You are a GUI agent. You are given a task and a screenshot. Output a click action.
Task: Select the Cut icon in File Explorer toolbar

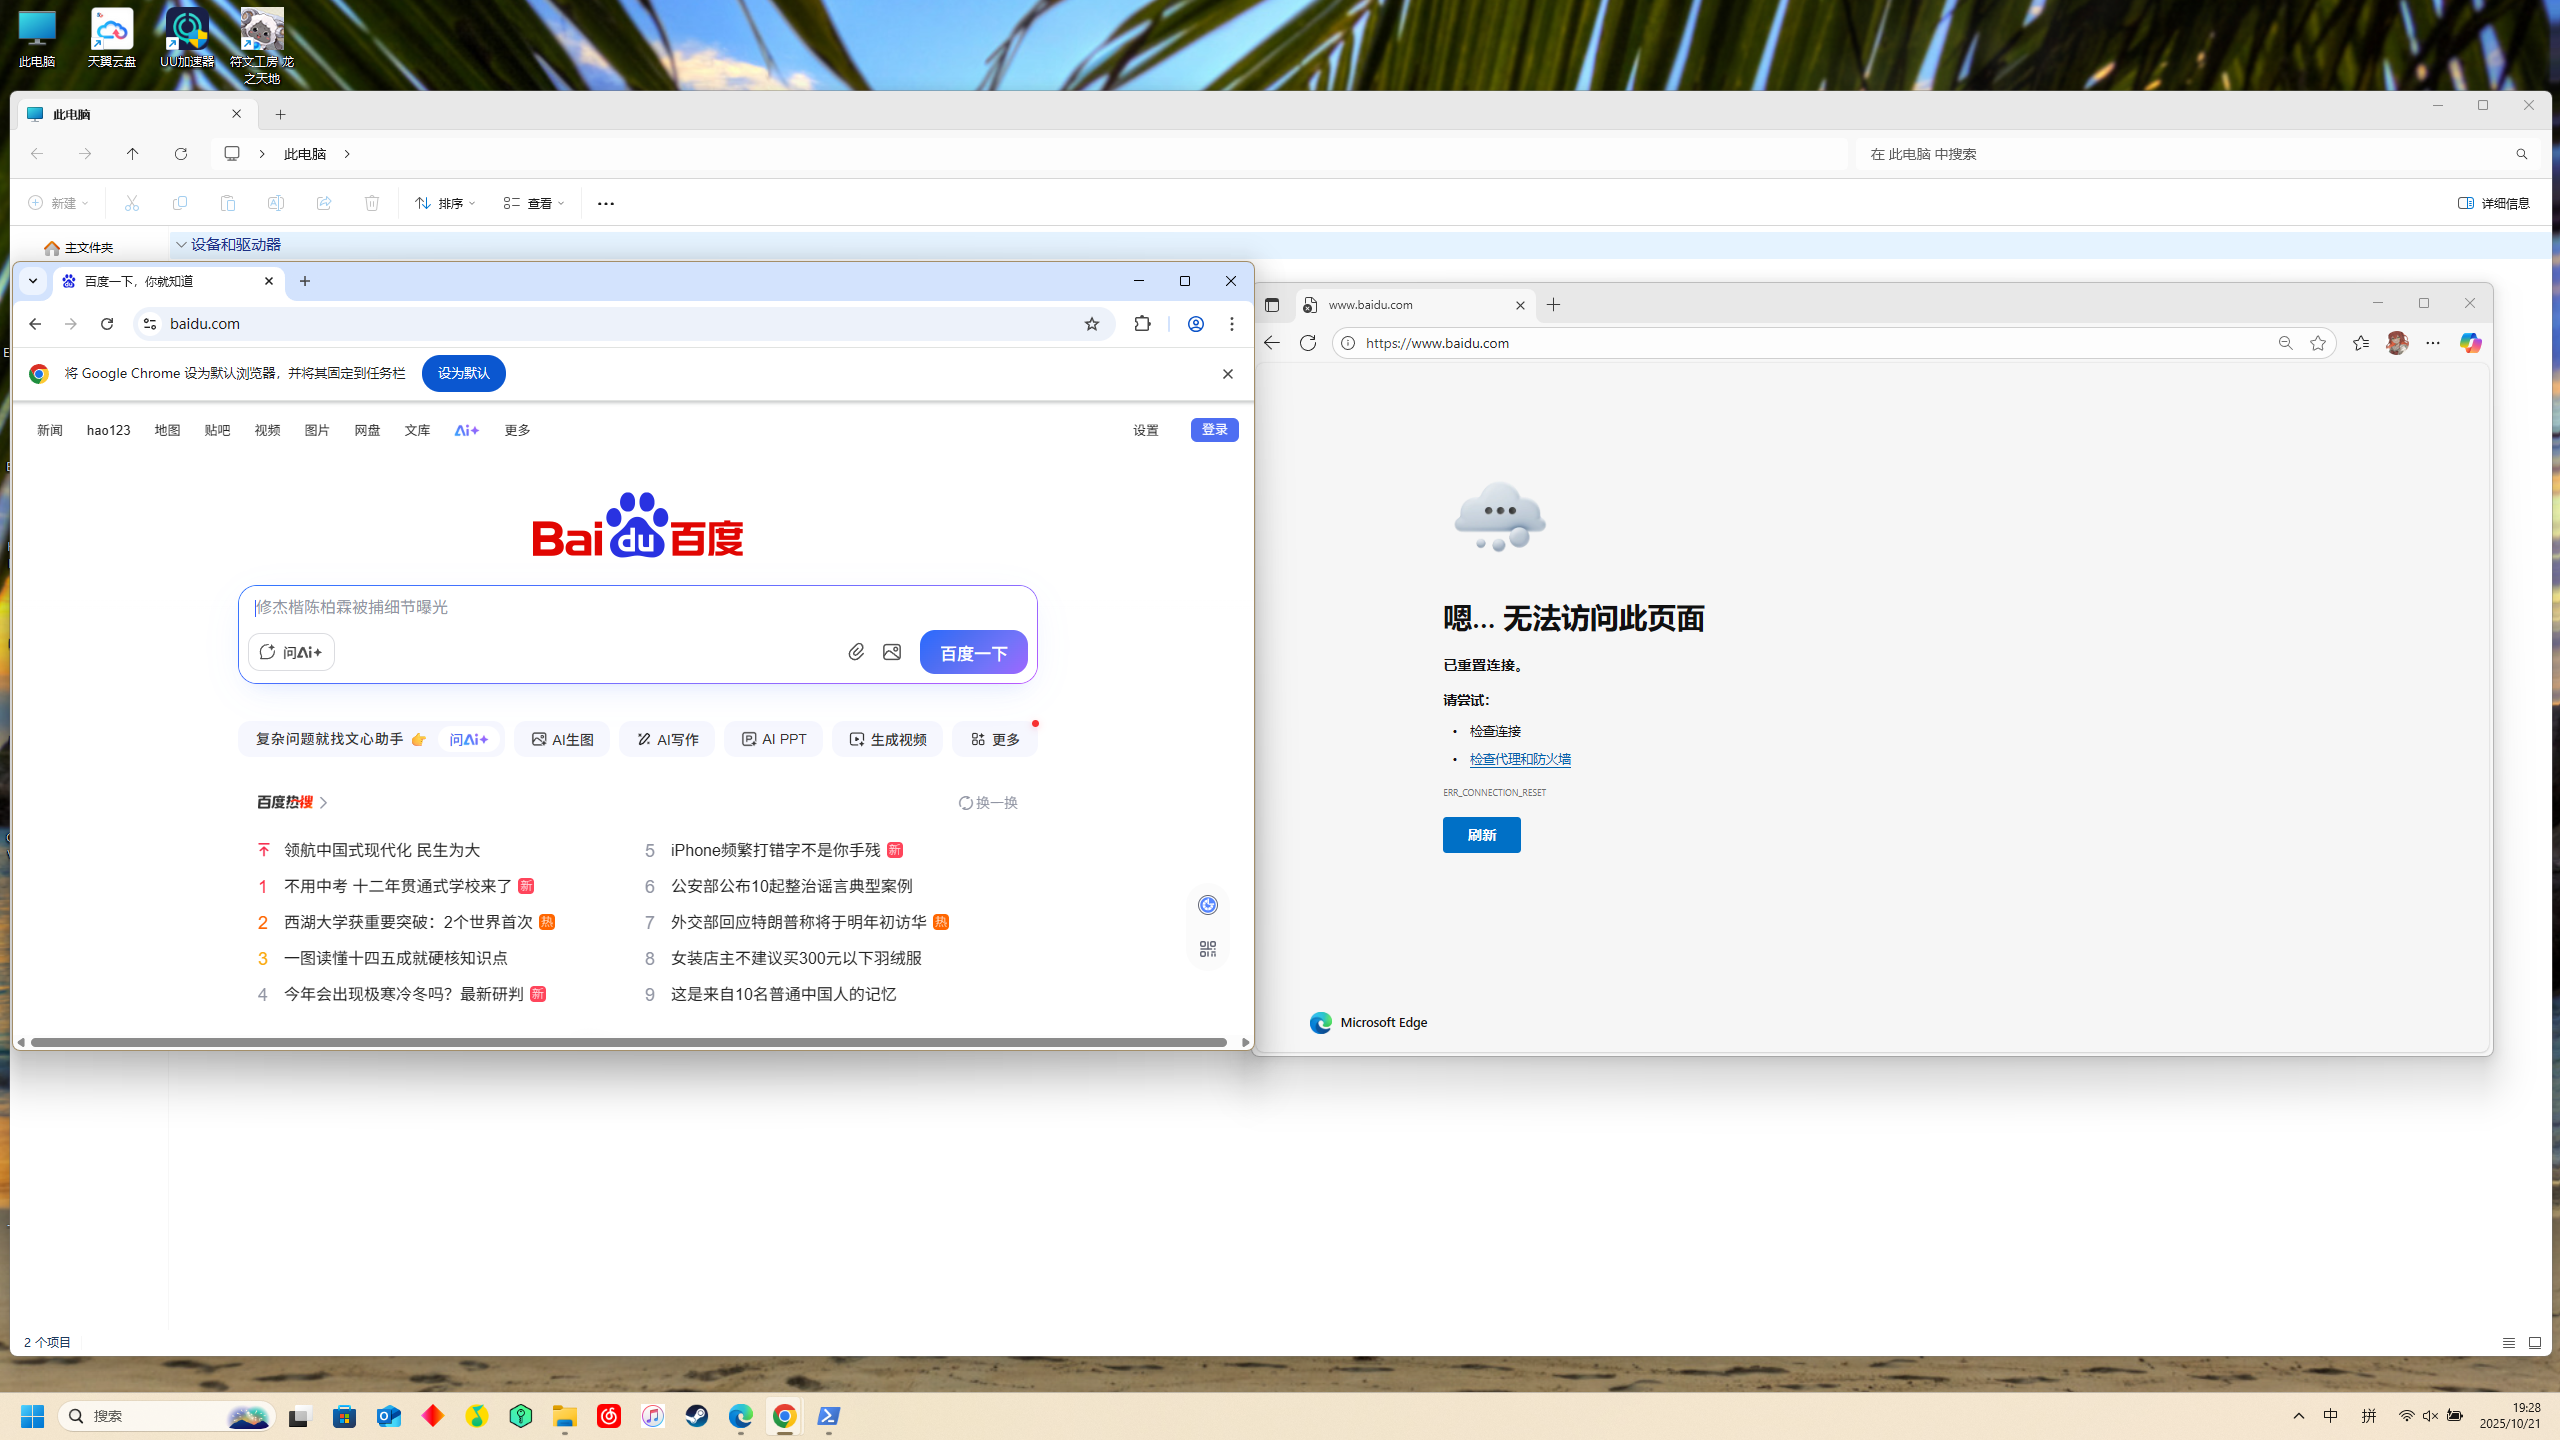tap(131, 203)
